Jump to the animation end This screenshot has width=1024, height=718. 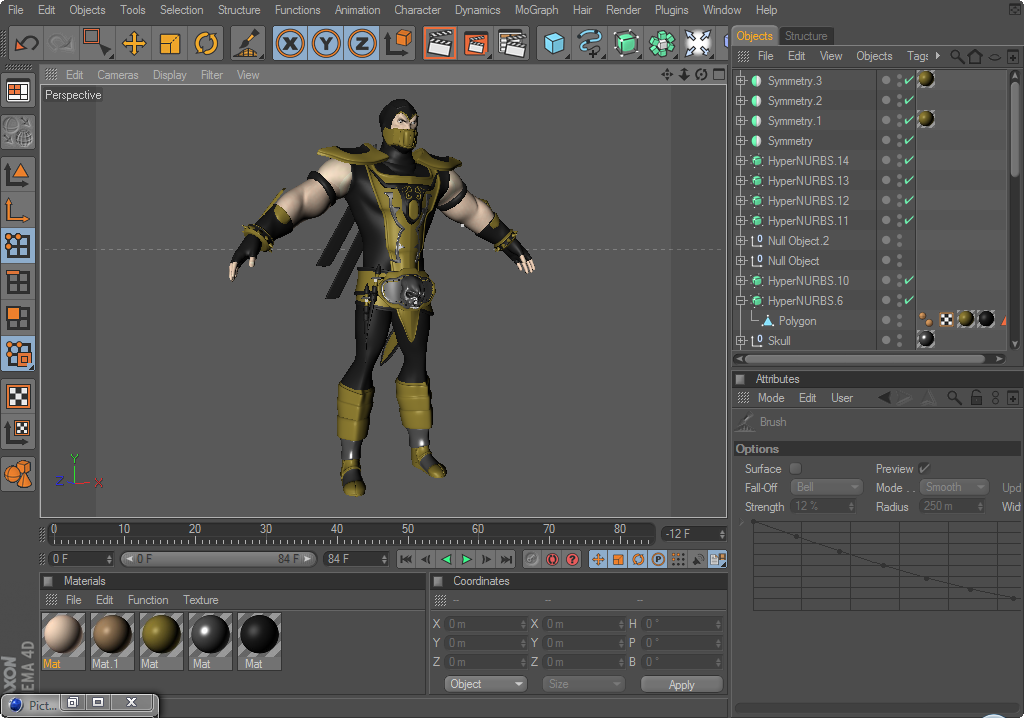pos(506,559)
